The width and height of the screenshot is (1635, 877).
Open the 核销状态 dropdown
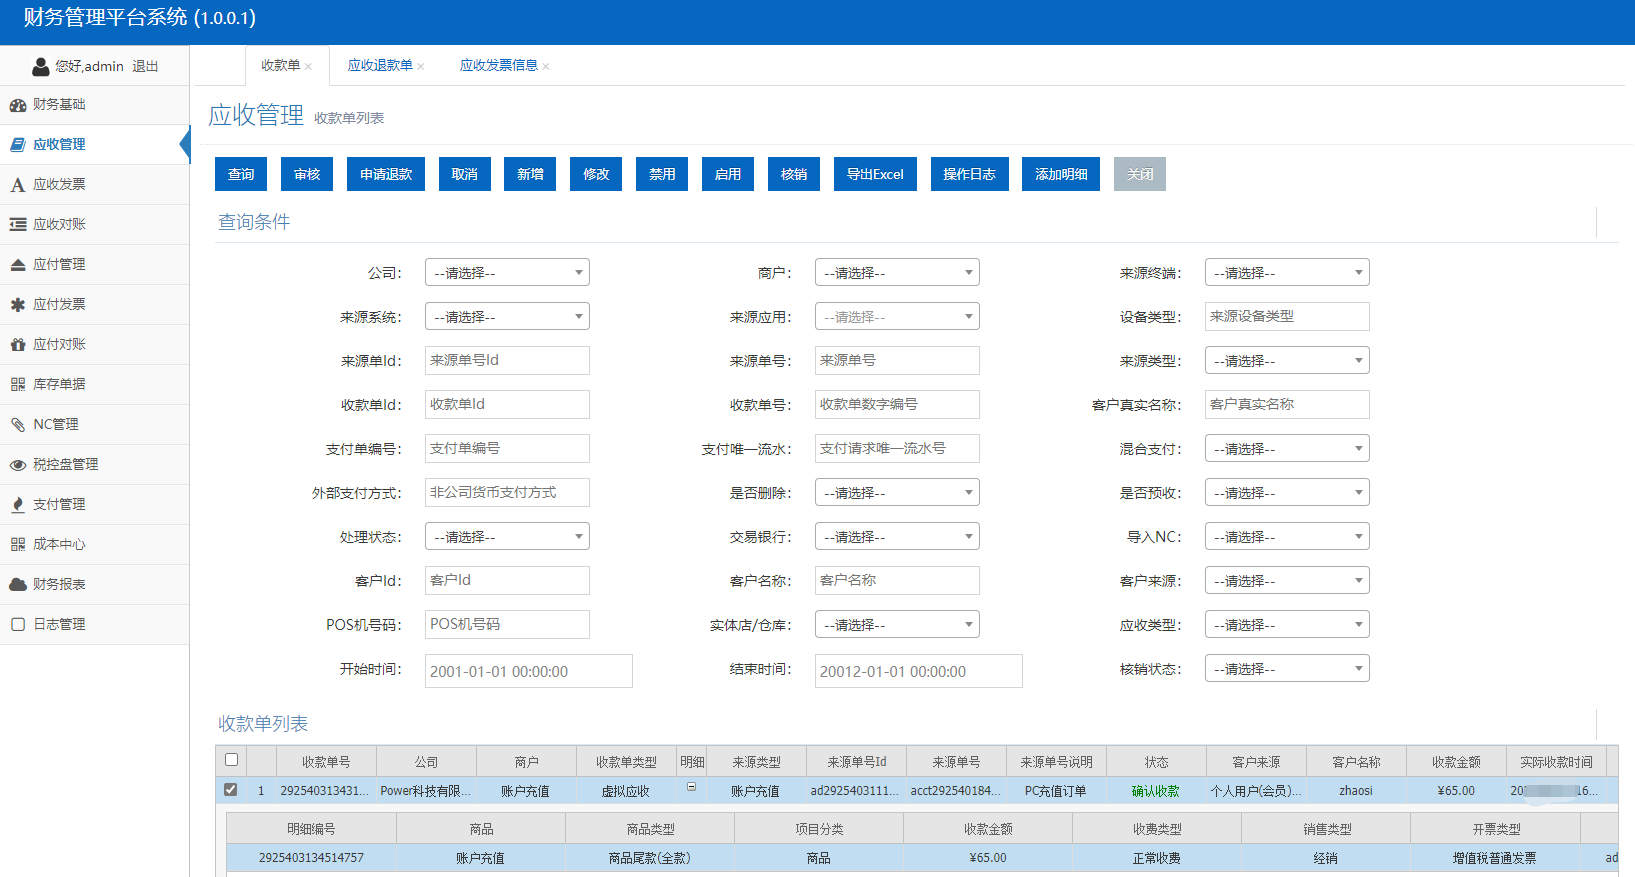[x=1286, y=669]
